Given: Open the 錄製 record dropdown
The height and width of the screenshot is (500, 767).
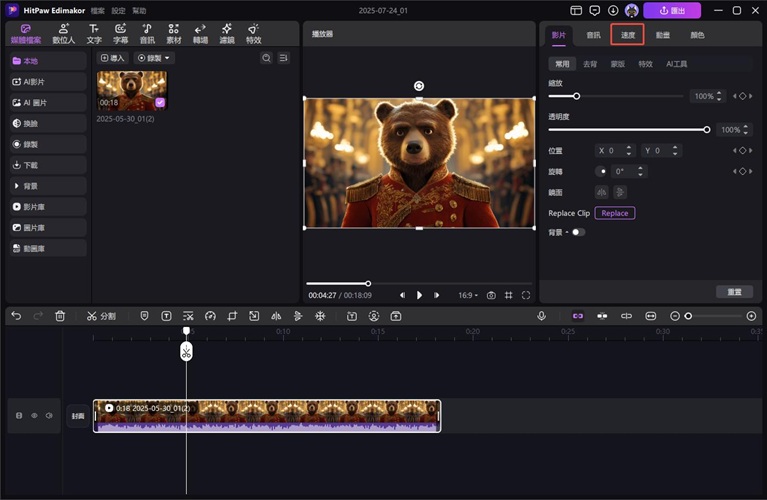Looking at the screenshot, I should 154,58.
